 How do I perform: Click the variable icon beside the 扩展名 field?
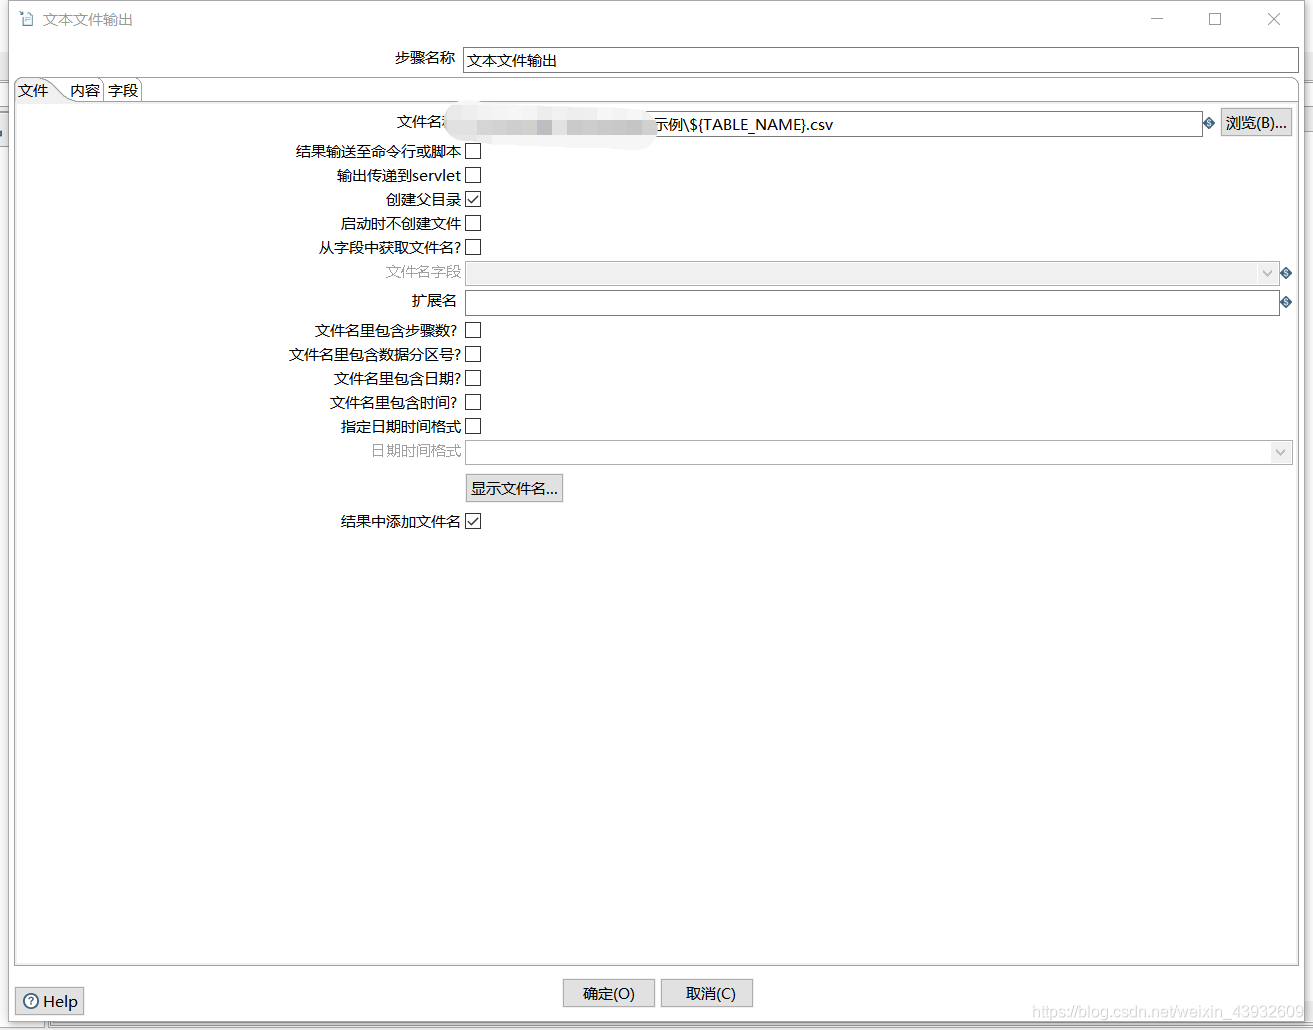point(1286,302)
